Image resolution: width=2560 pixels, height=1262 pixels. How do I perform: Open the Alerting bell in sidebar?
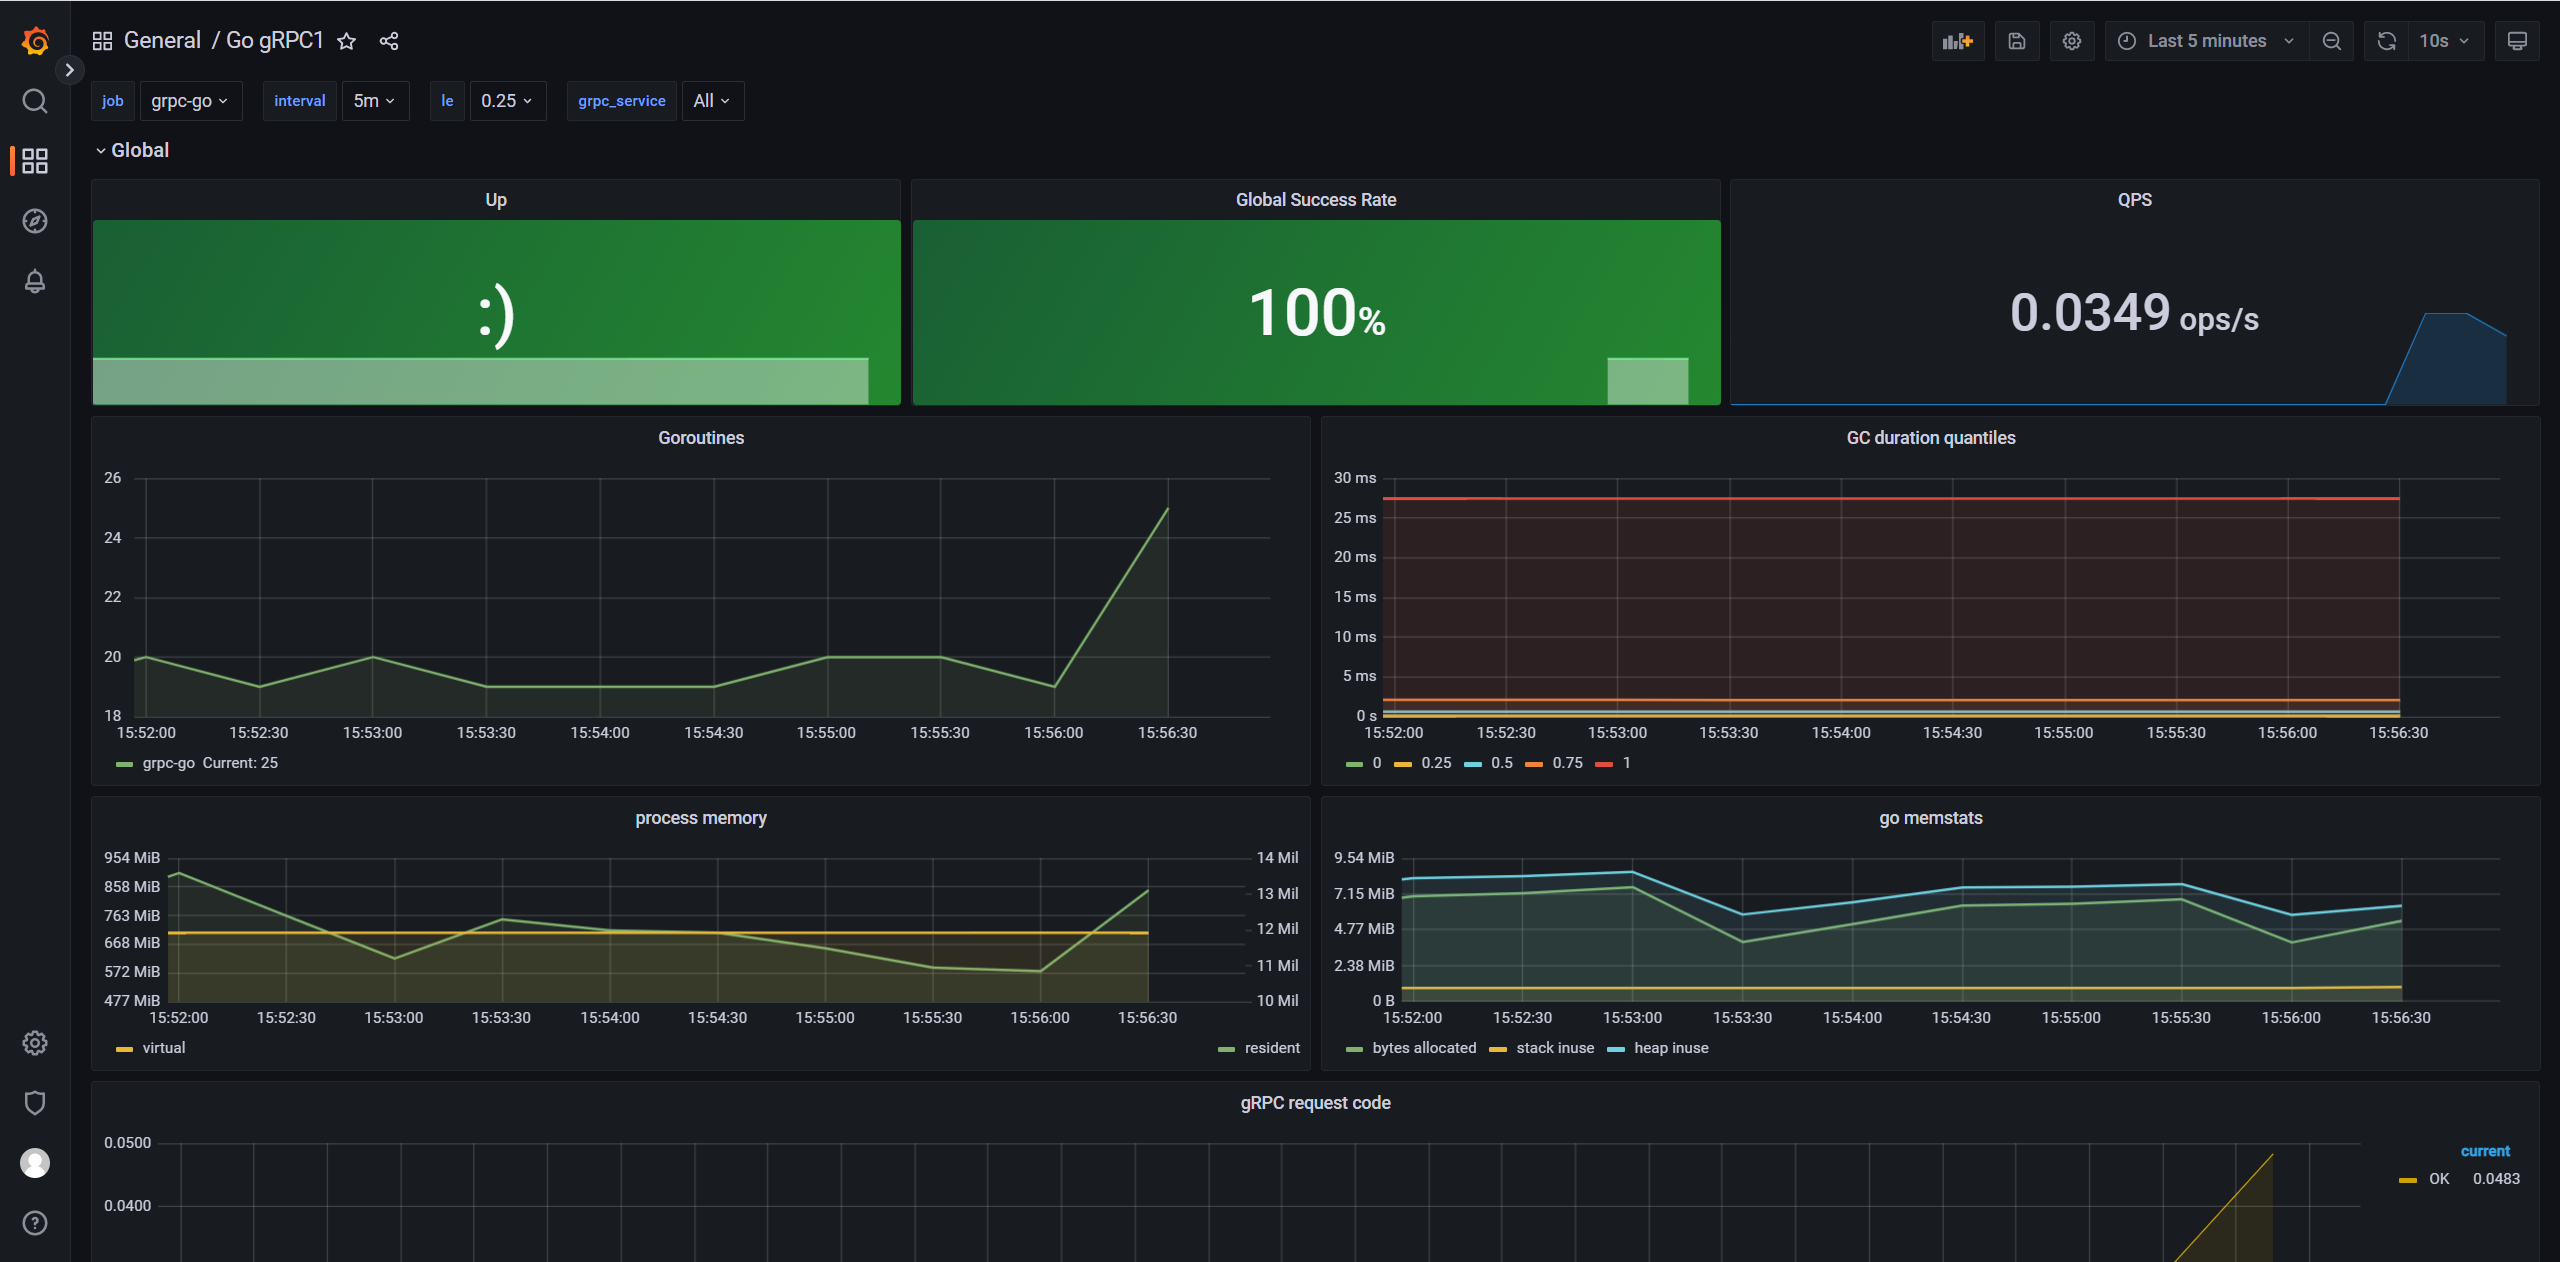35,282
